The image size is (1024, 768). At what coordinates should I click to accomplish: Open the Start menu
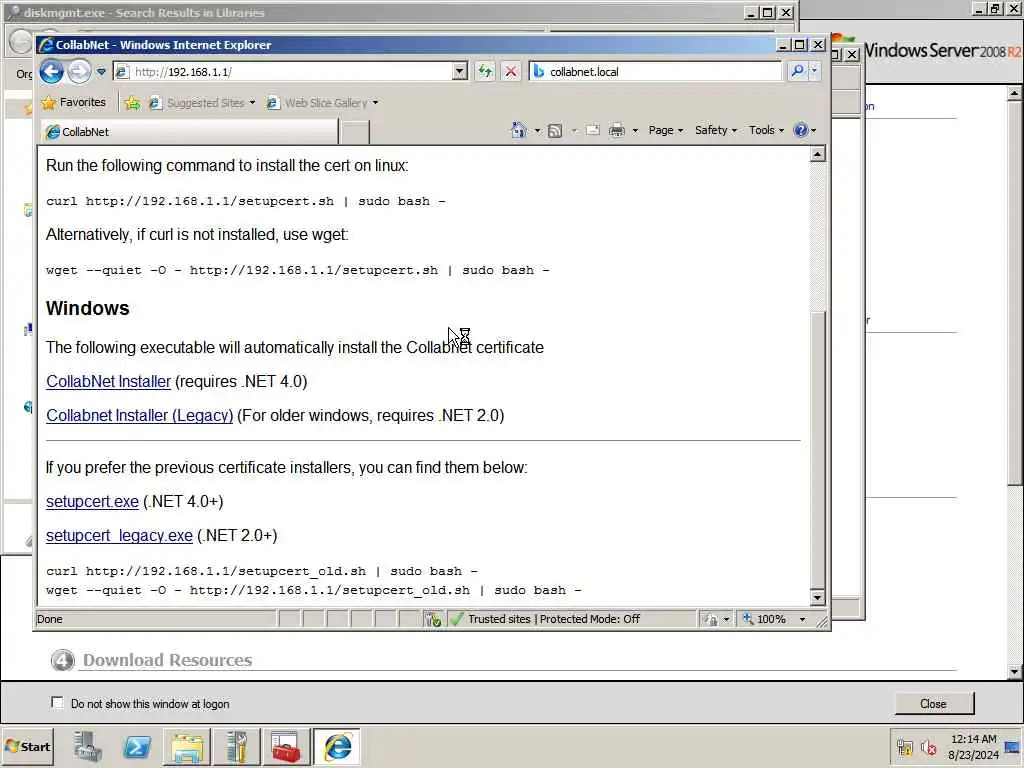coord(27,746)
